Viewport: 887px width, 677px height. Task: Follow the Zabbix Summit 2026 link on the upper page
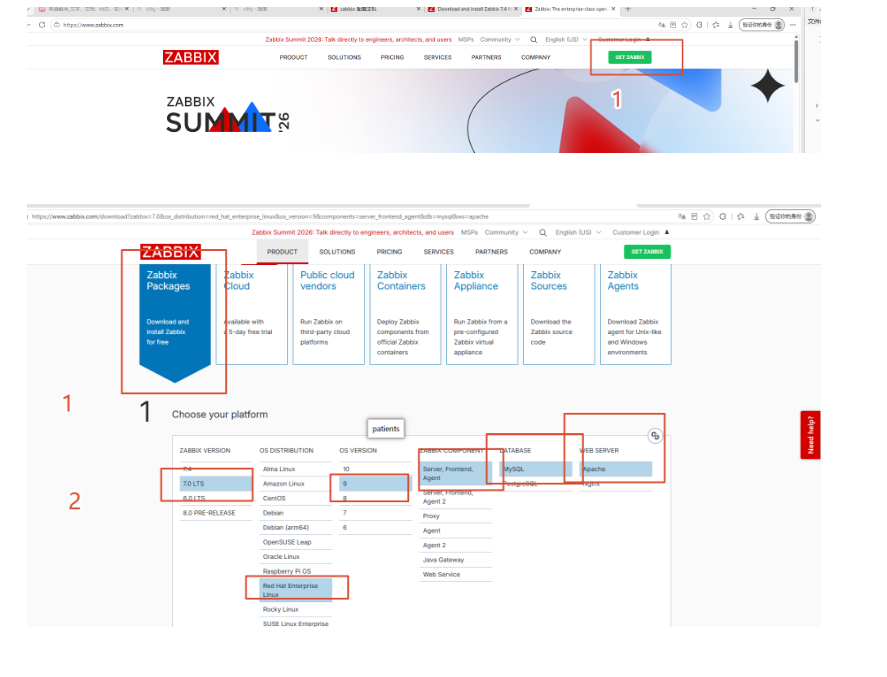[359, 40]
